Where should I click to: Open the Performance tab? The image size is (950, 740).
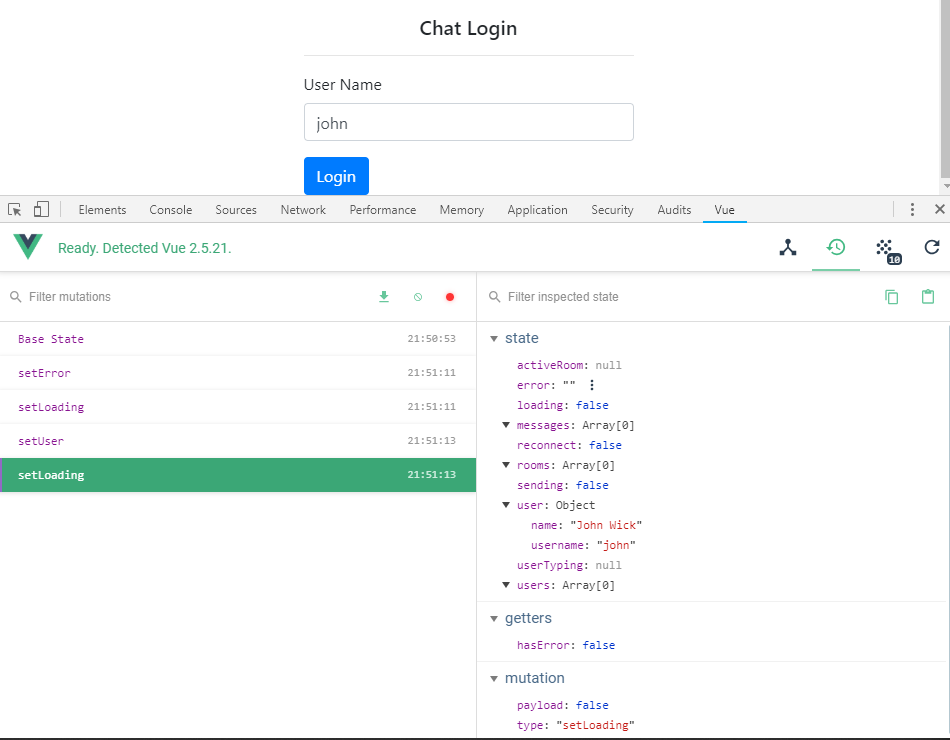point(382,210)
